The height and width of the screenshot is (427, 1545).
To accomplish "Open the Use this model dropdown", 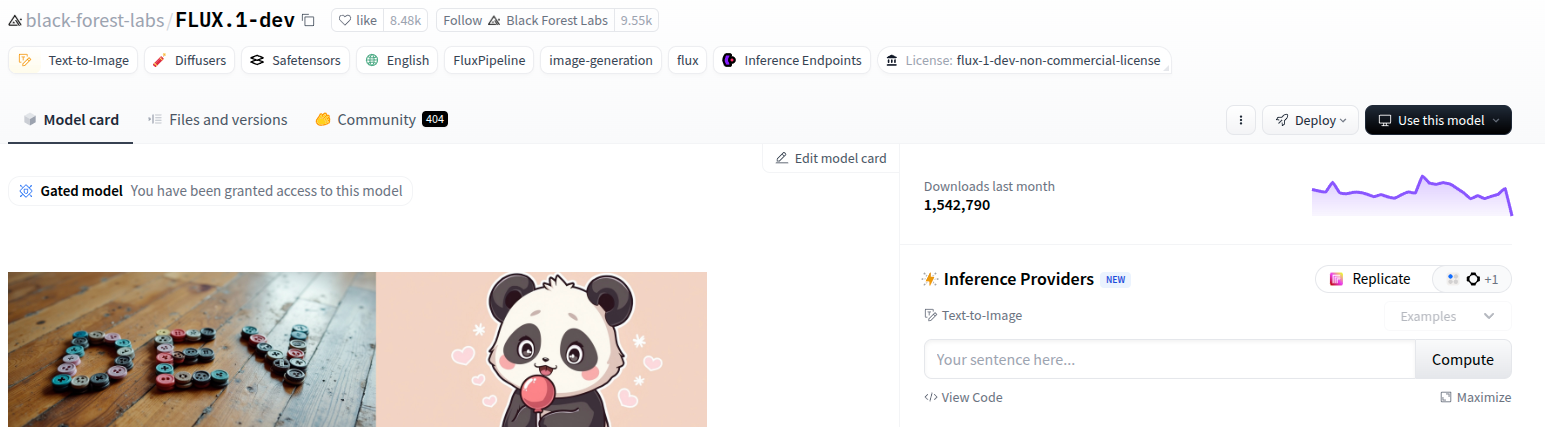I will [1438, 120].
